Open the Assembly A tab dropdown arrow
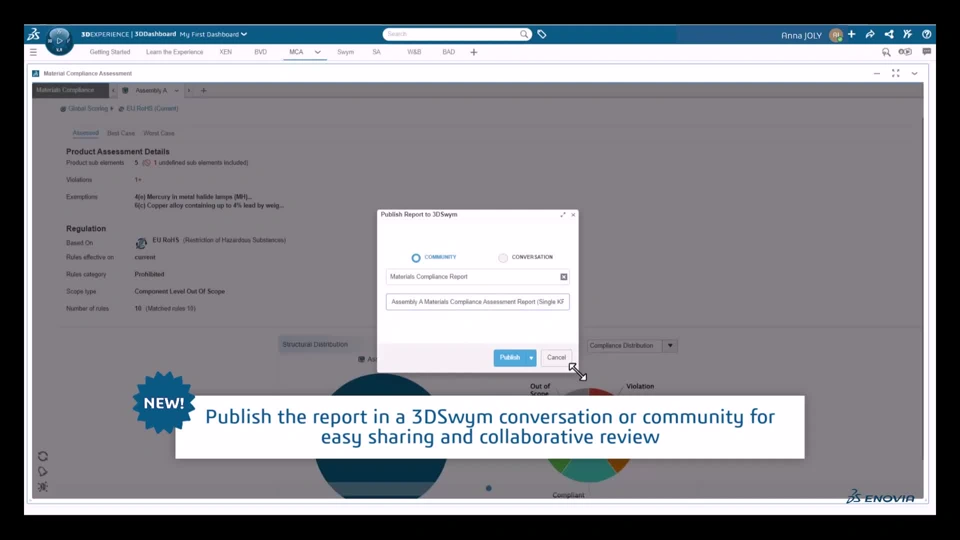 [176, 91]
